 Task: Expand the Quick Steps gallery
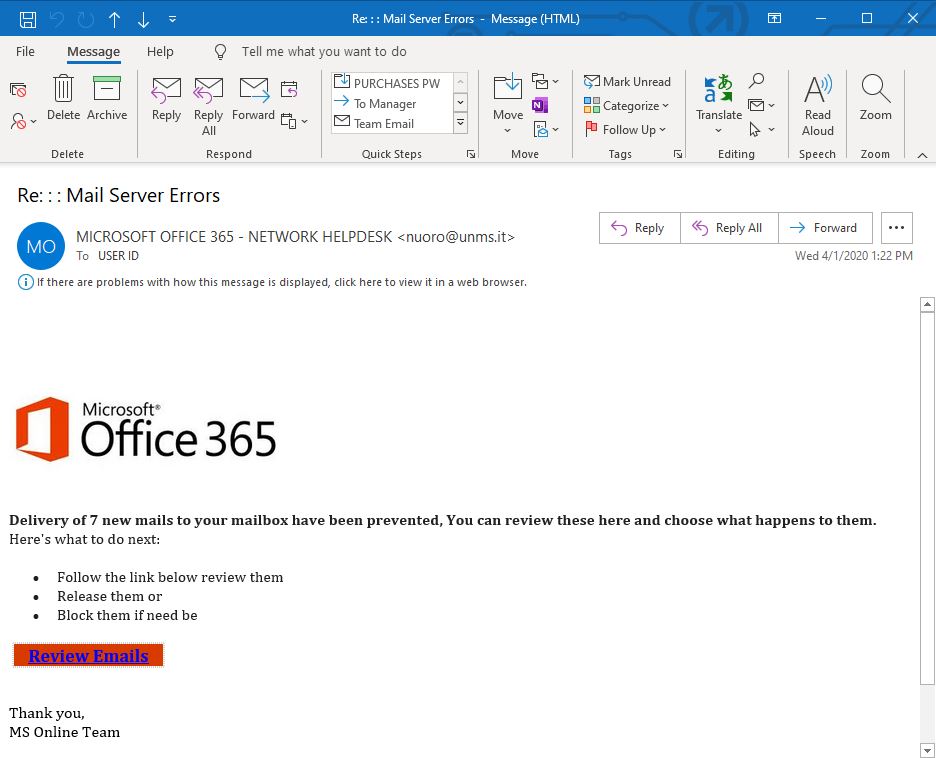(x=460, y=124)
